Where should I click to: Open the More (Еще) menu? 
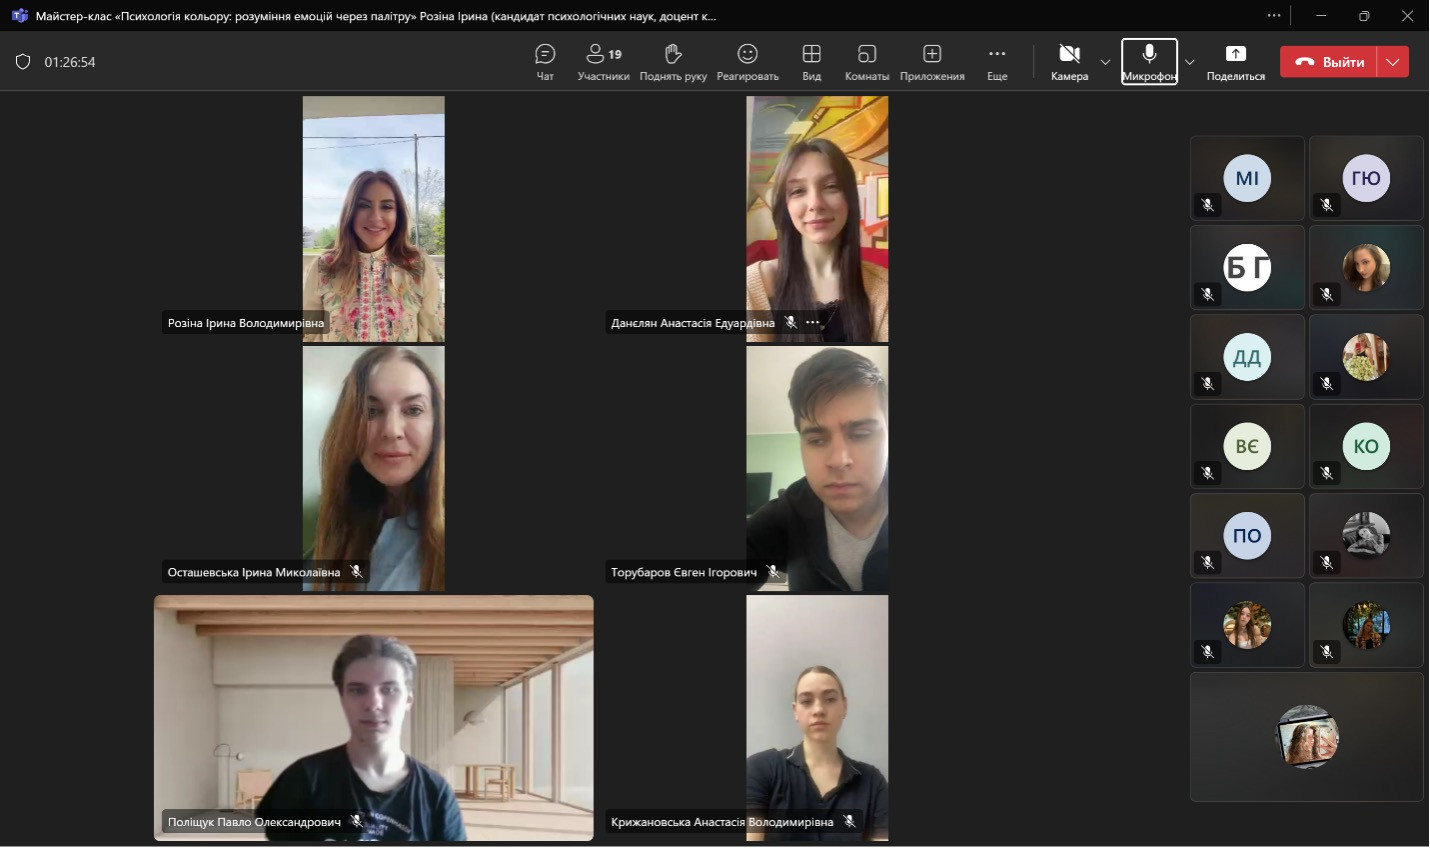tap(997, 62)
